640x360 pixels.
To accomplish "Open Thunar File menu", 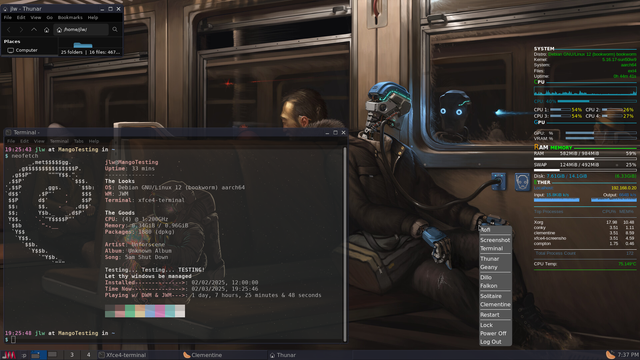I will tap(8, 18).
